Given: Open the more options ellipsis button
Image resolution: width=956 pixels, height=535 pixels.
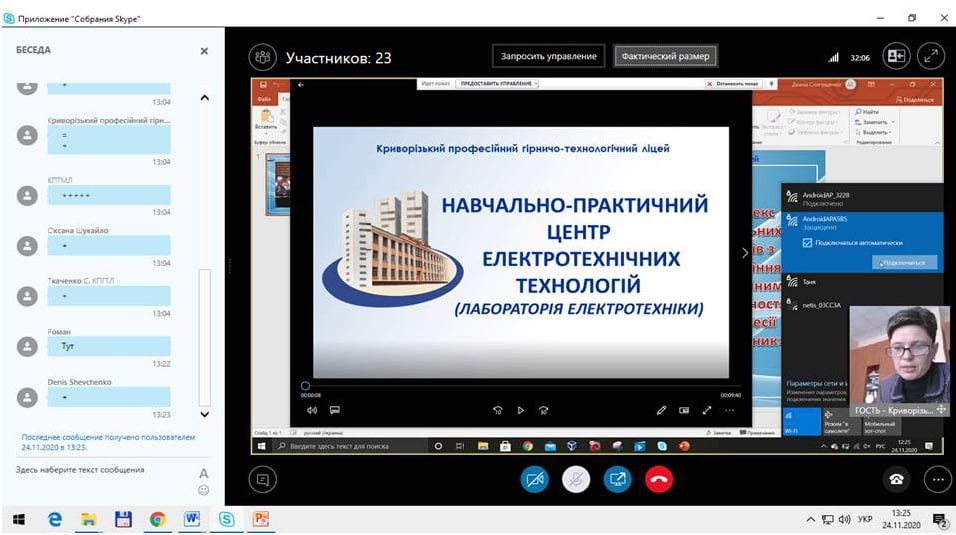Looking at the screenshot, I should coord(937,479).
